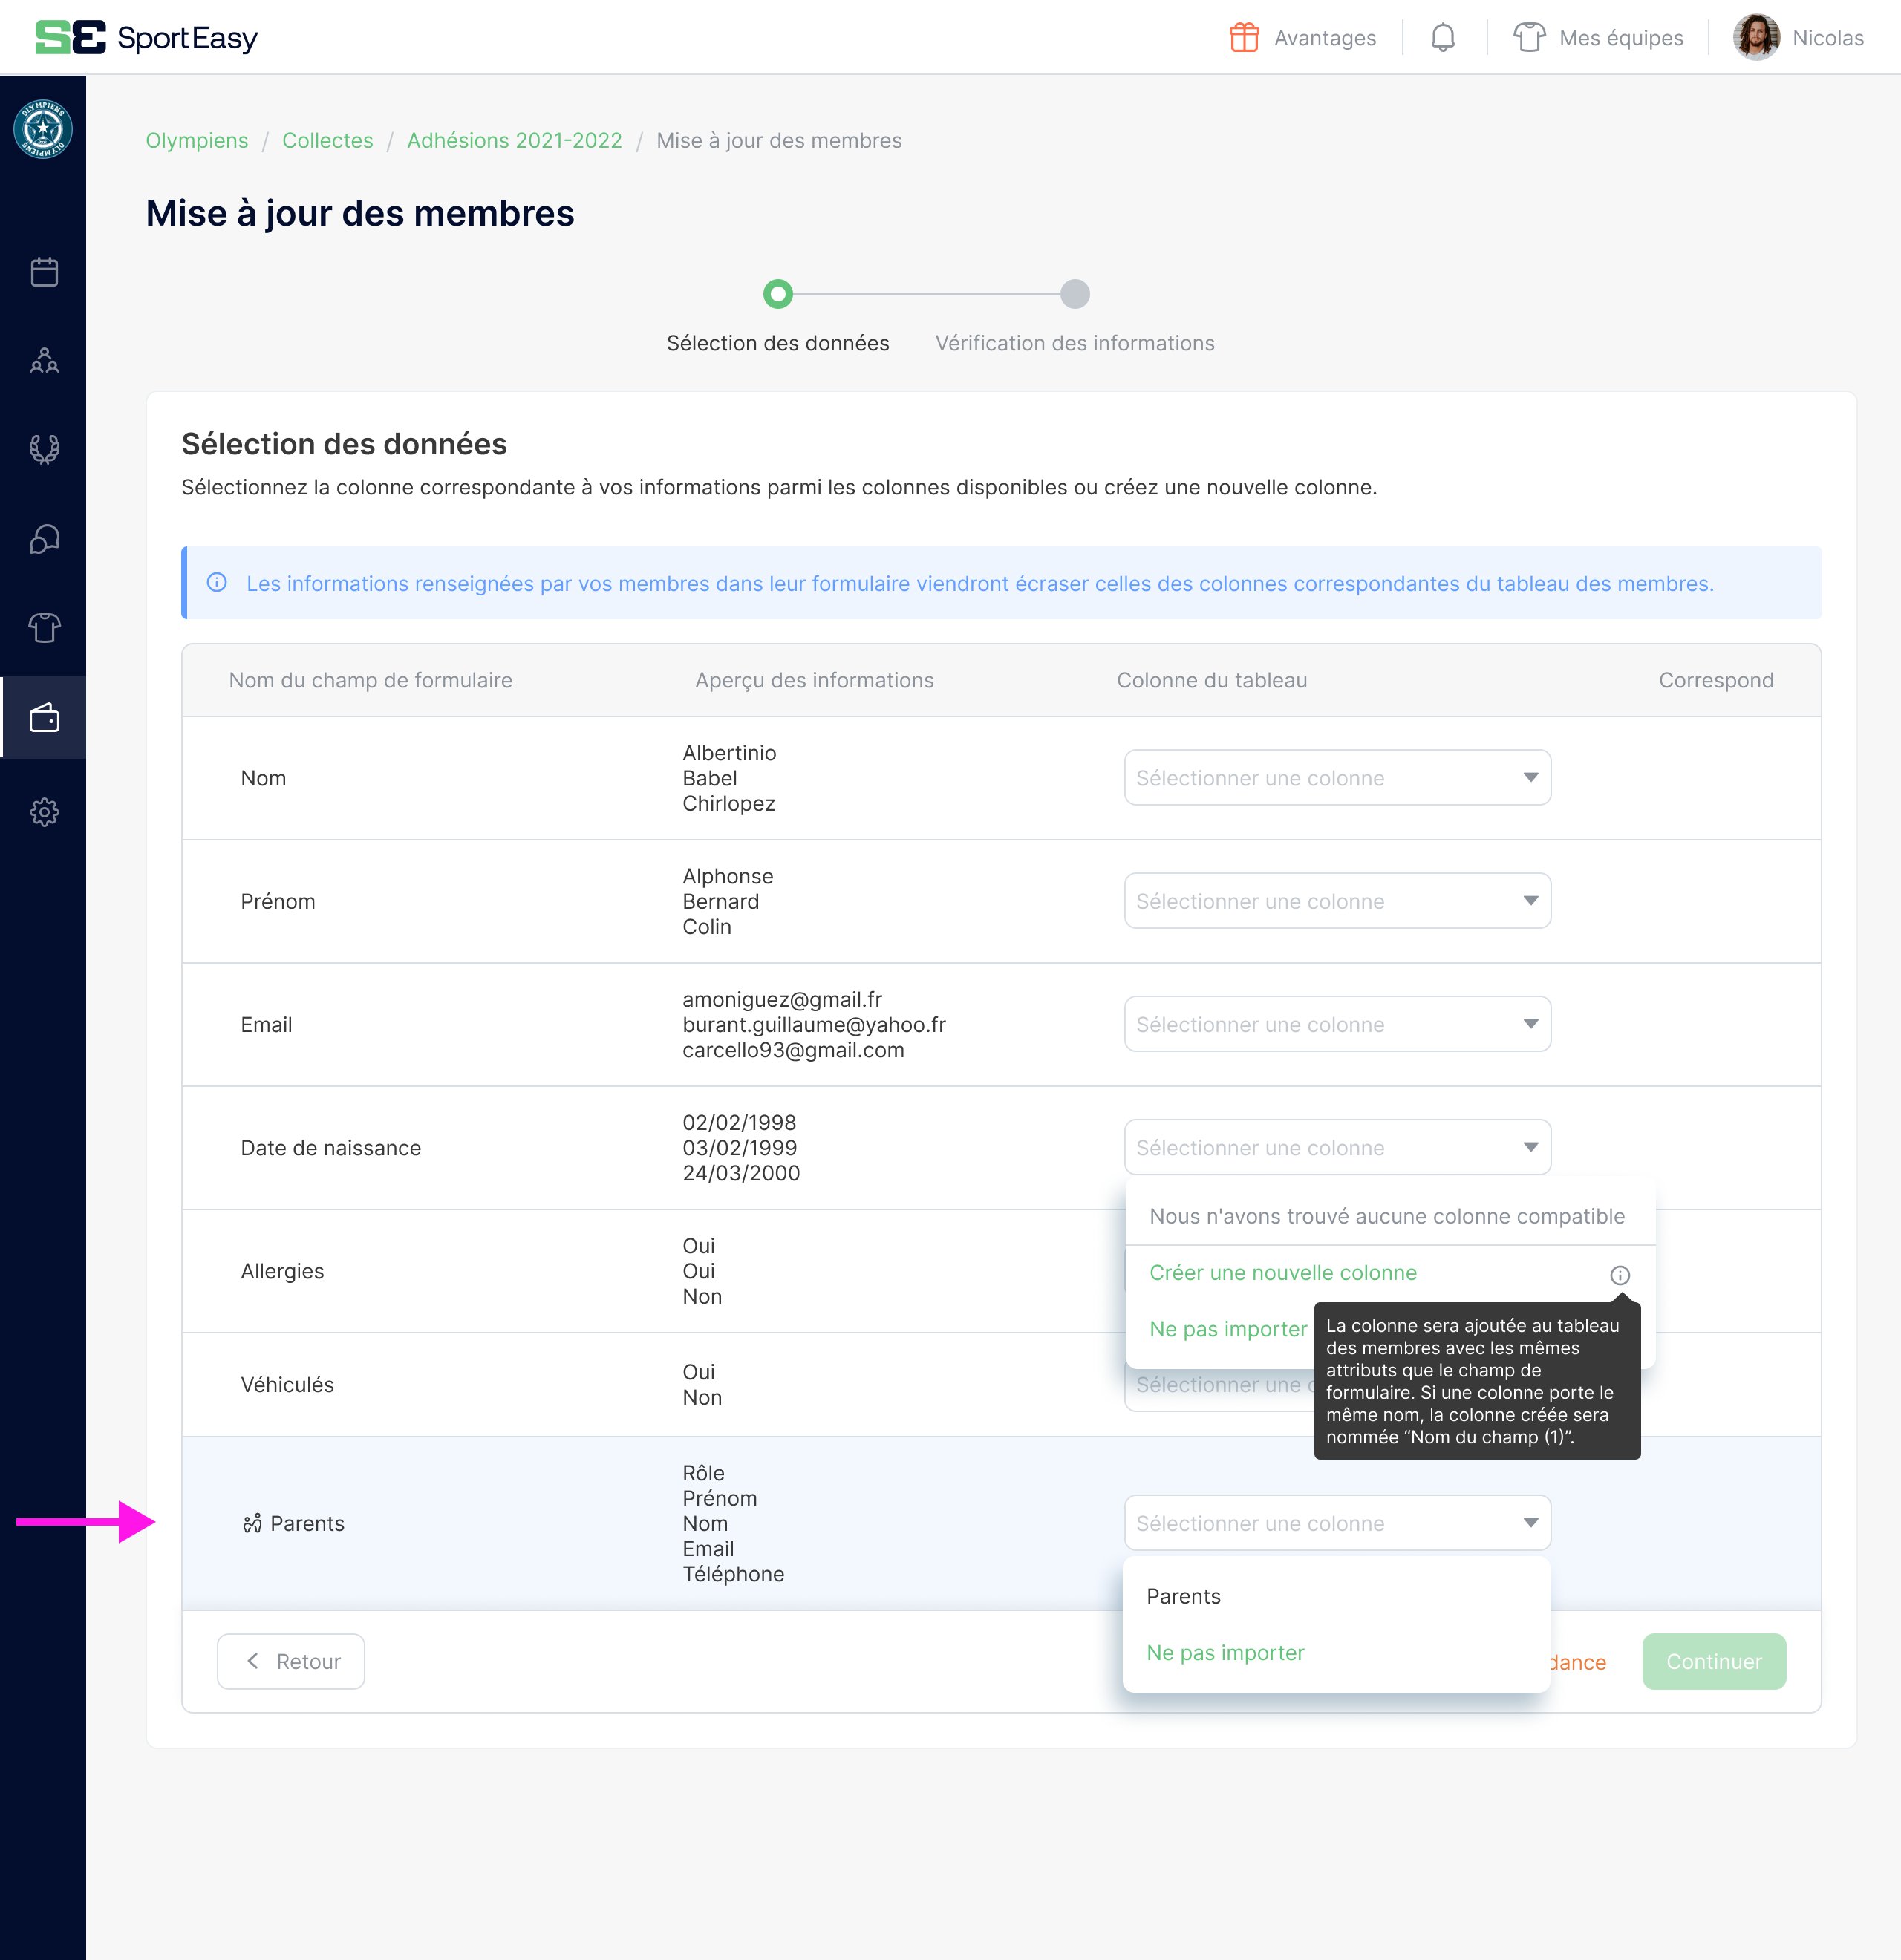Choose Créer une nouvelle colonne option
The height and width of the screenshot is (1960, 1901).
pos(1283,1273)
